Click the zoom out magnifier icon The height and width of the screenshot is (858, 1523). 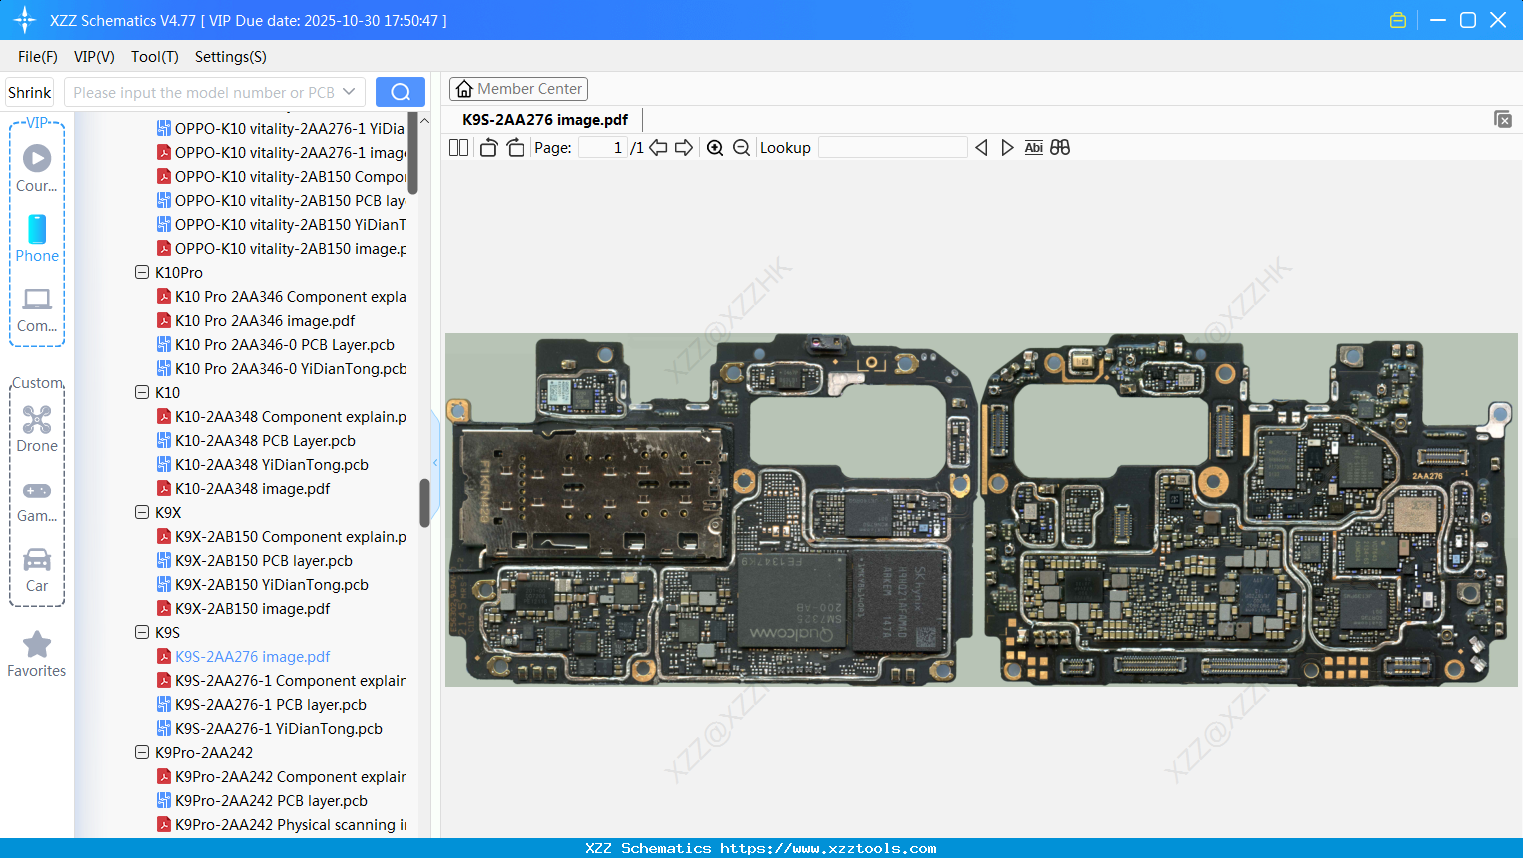pyautogui.click(x=741, y=148)
